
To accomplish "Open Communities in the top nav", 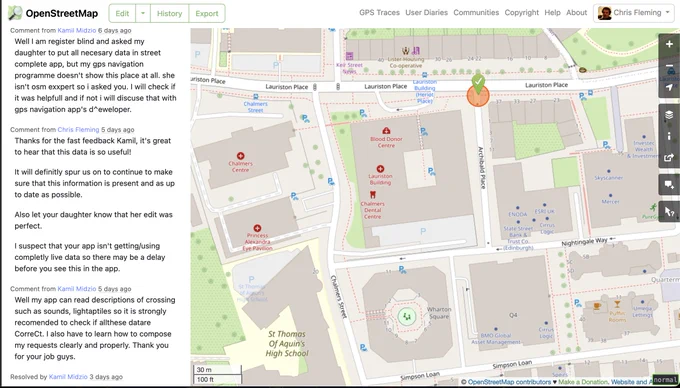I will pyautogui.click(x=476, y=13).
